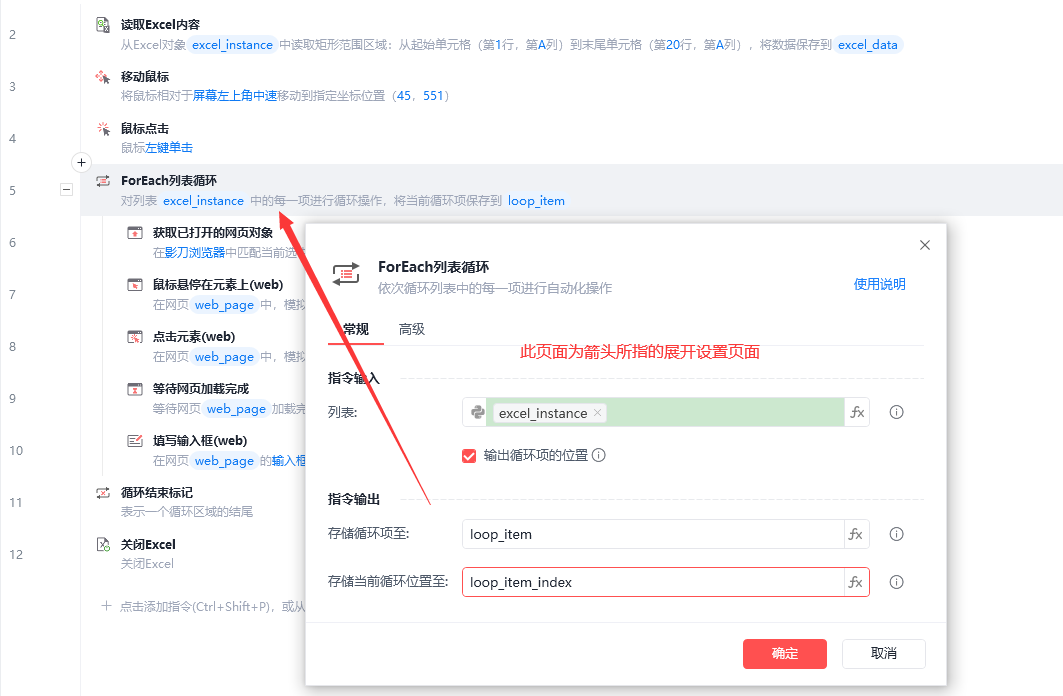The height and width of the screenshot is (696, 1063).
Task: Click the 获取已打开的网页对象 step icon
Action: (135, 233)
